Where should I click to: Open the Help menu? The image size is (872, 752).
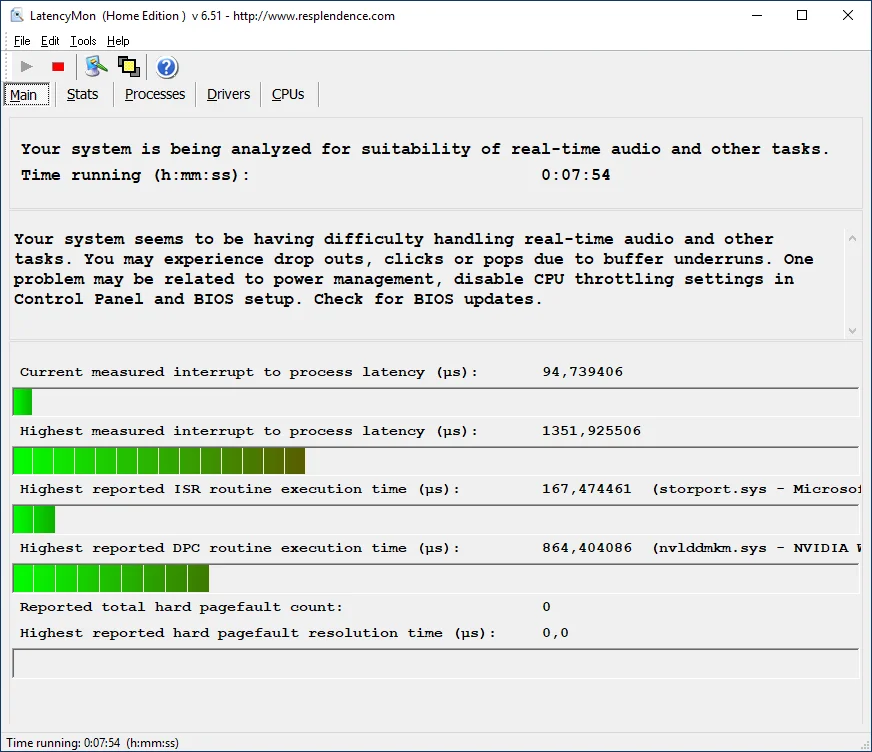(x=118, y=41)
